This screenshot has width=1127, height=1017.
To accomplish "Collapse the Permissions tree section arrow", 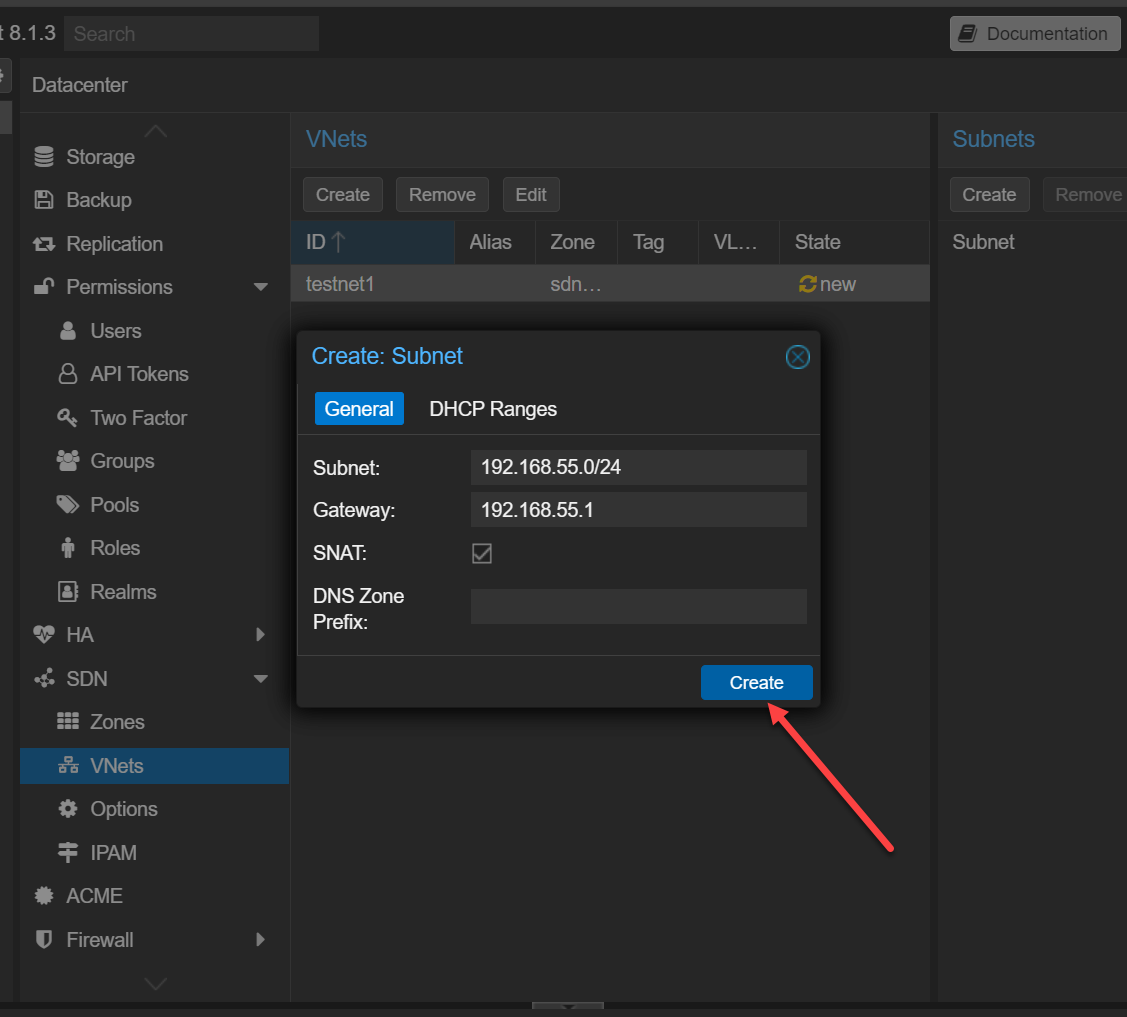I will pos(261,288).
